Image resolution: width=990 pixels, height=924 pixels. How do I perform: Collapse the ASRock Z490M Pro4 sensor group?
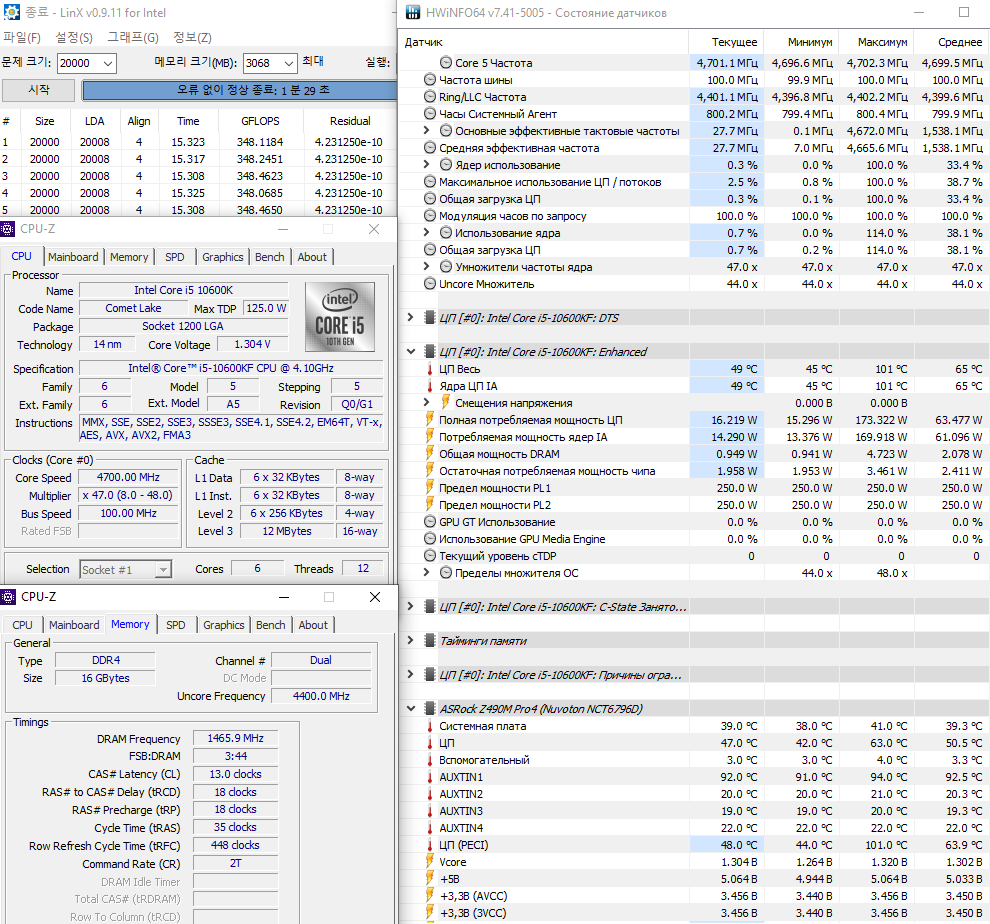pos(410,709)
